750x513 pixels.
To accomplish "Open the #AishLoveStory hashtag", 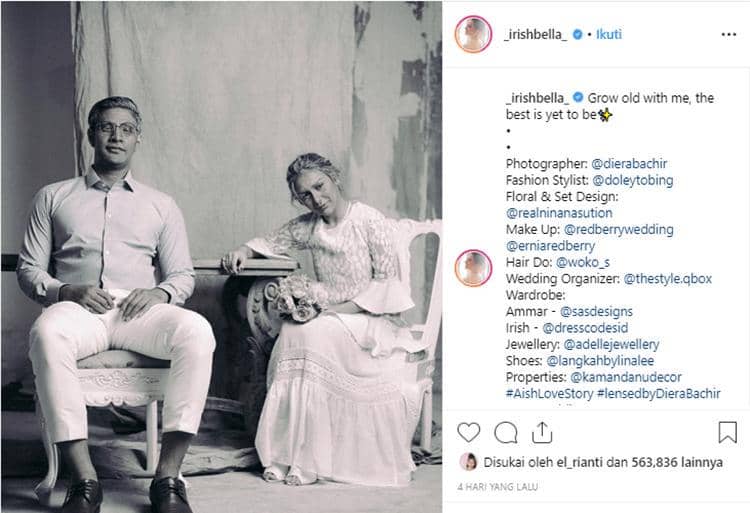I will 550,393.
